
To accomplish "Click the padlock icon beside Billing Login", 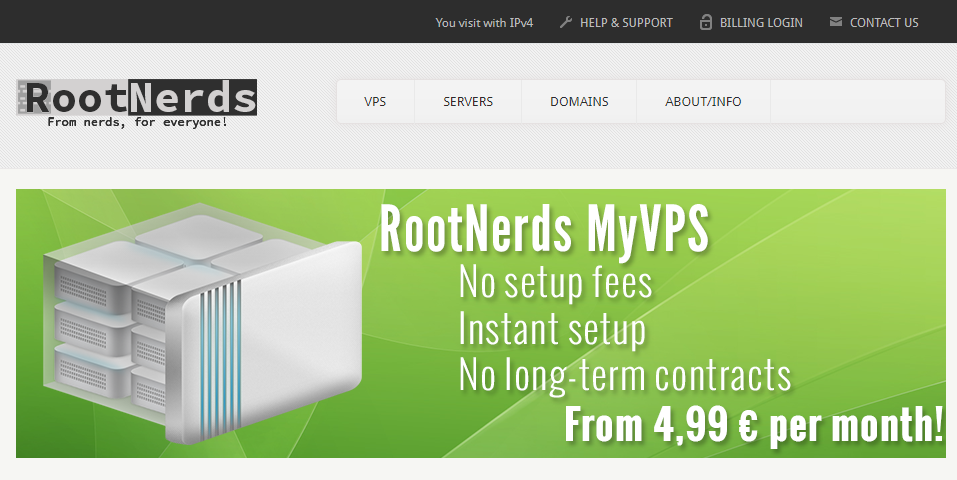I will [706, 23].
